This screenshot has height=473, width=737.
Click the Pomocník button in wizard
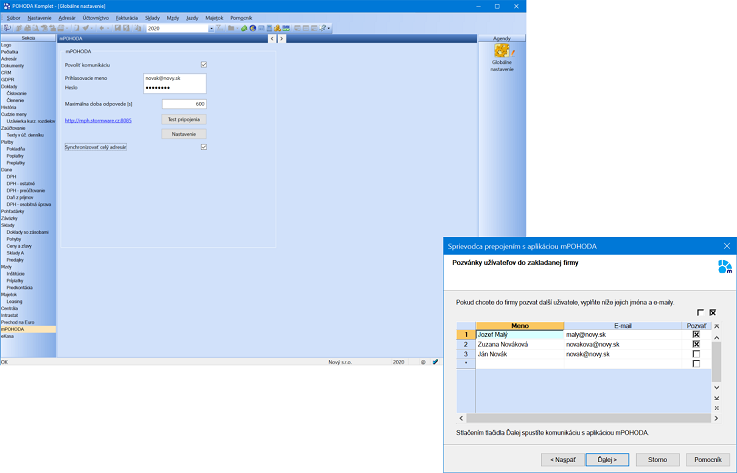pyautogui.click(x=708, y=459)
